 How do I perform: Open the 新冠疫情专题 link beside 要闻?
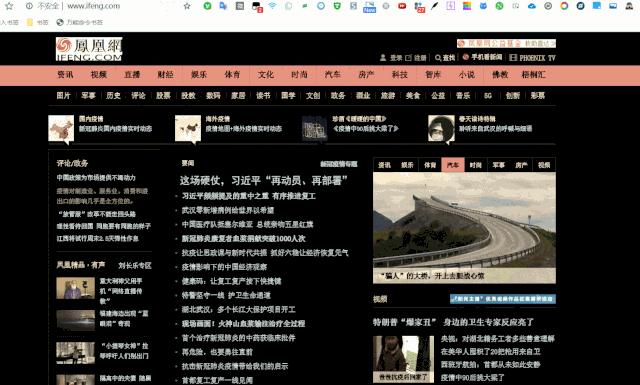[x=339, y=164]
